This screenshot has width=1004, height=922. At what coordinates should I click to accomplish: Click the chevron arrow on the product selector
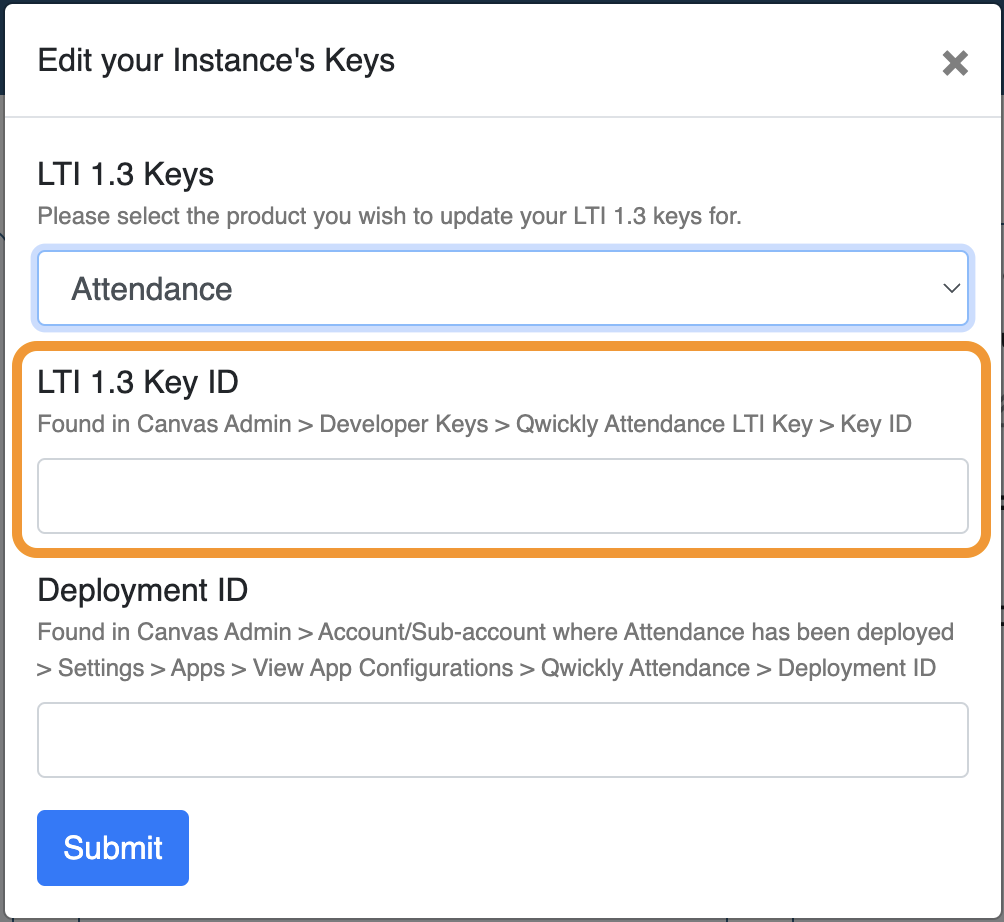coord(949,288)
